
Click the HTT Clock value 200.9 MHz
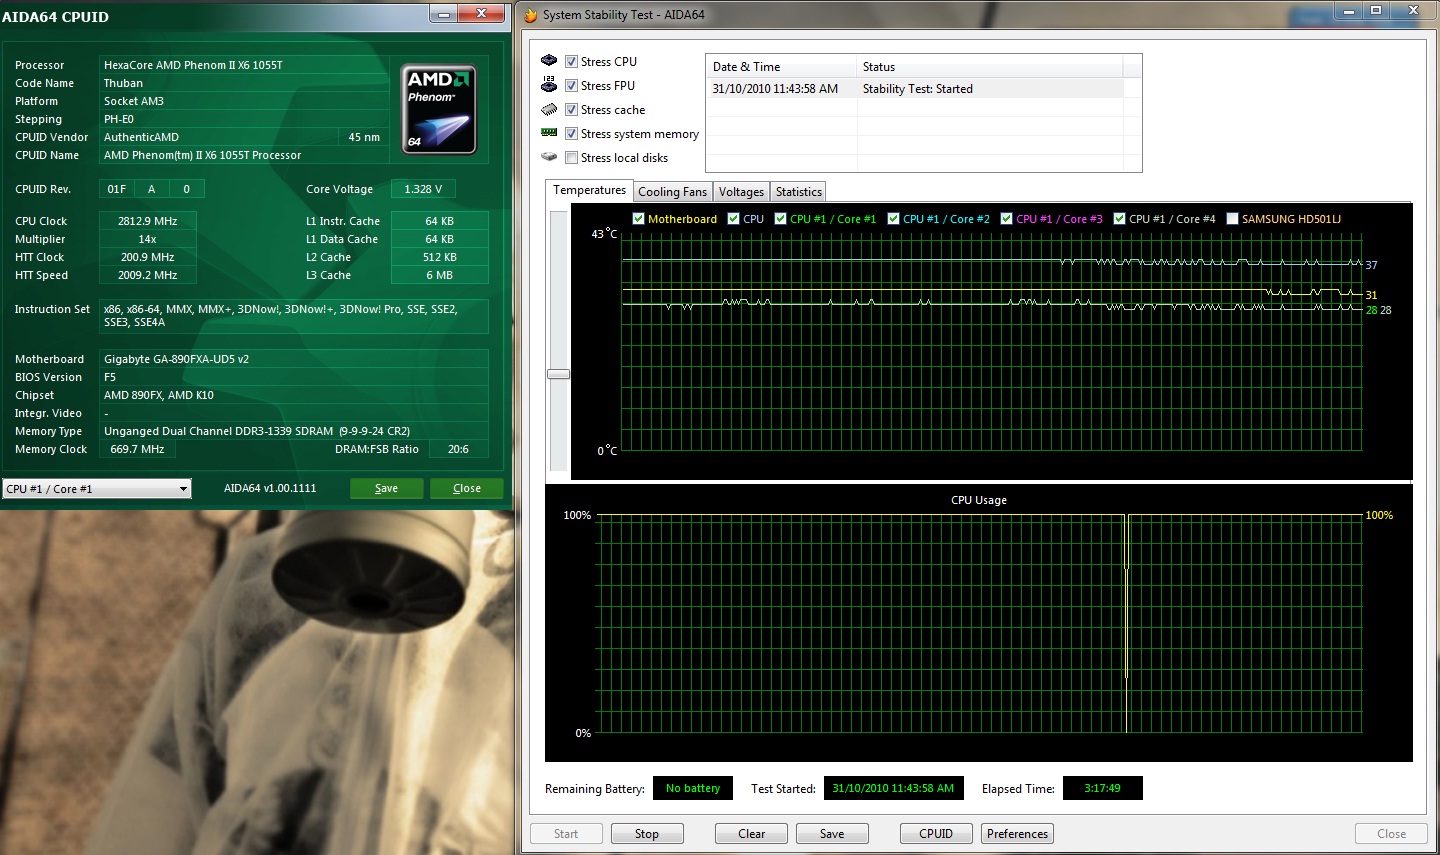[x=147, y=257]
